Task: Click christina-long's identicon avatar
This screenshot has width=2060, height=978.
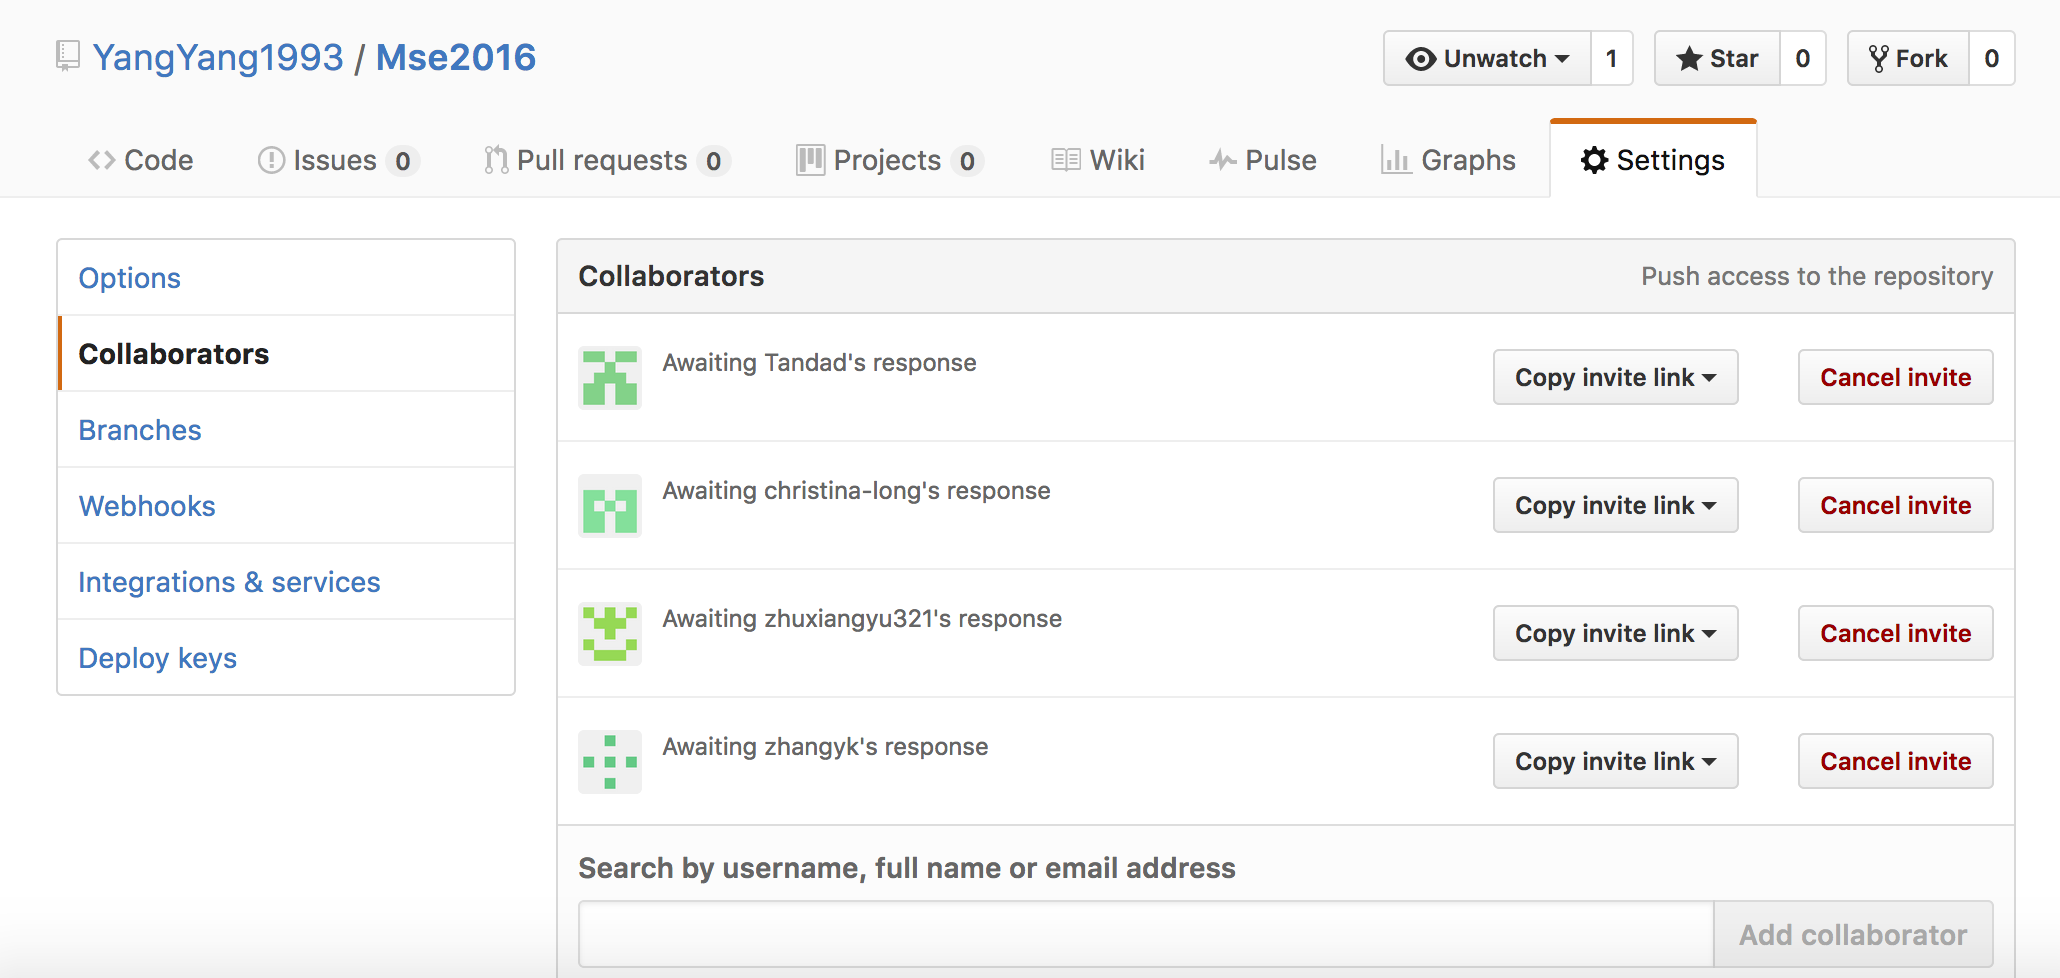Action: 610,506
